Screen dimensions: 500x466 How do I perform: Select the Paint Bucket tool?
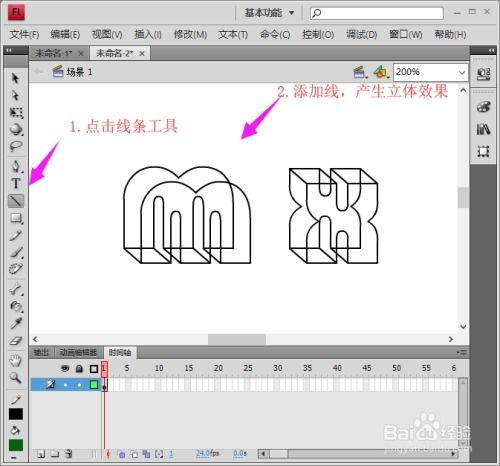16,306
